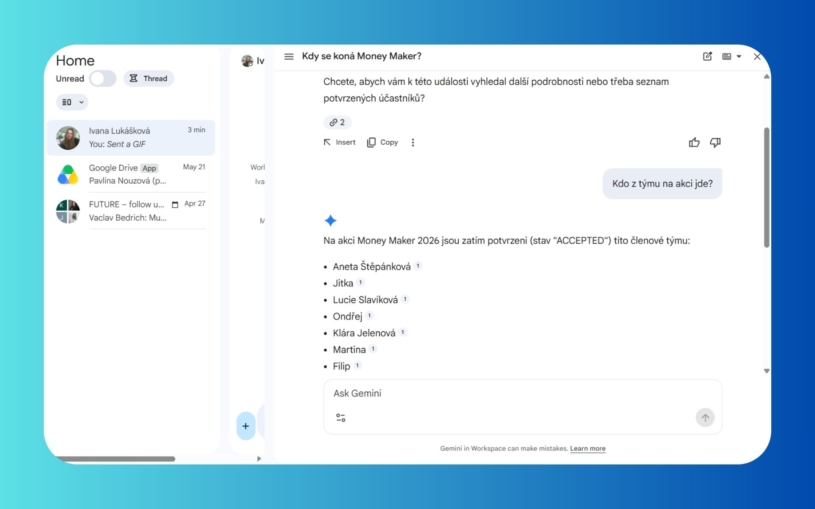
Task: Open more options three-dot menu
Action: point(413,142)
